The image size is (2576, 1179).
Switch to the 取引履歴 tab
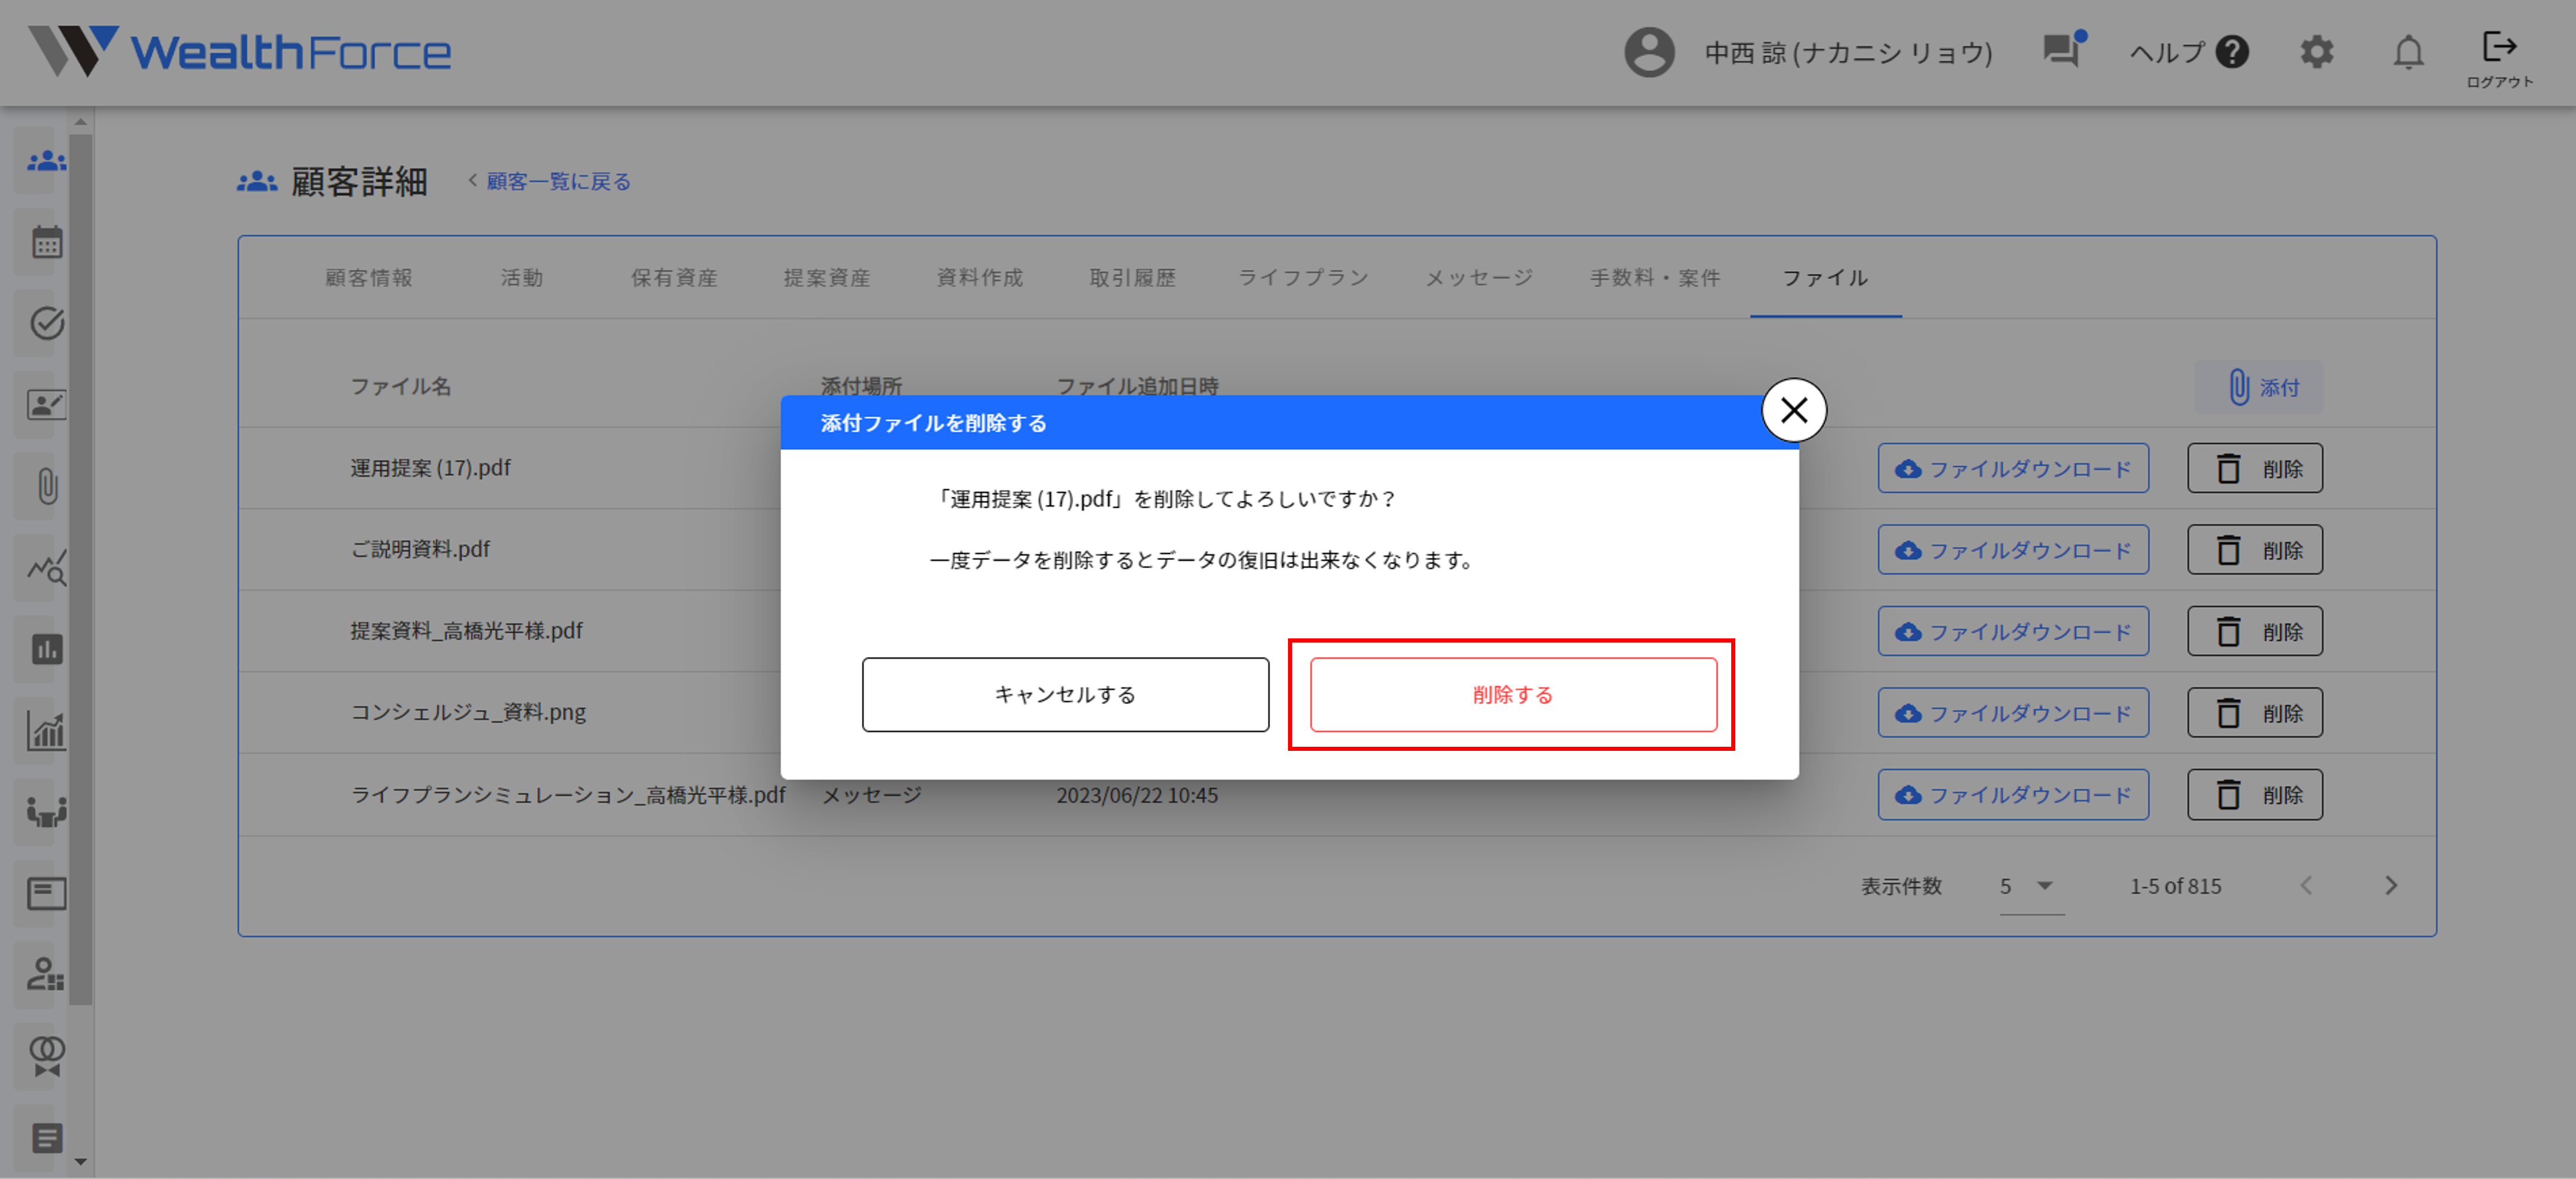pos(1133,278)
